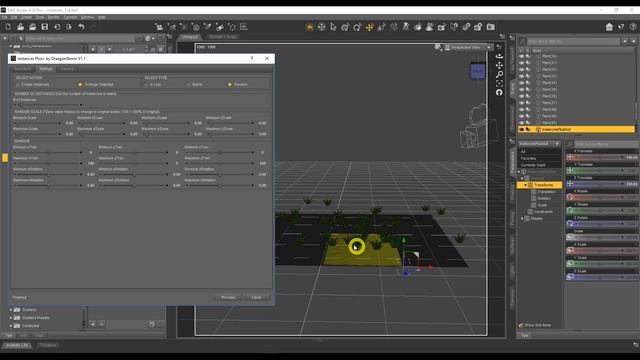Switch to the aniMate Lite tab
640x360 pixels.
(x=17, y=345)
